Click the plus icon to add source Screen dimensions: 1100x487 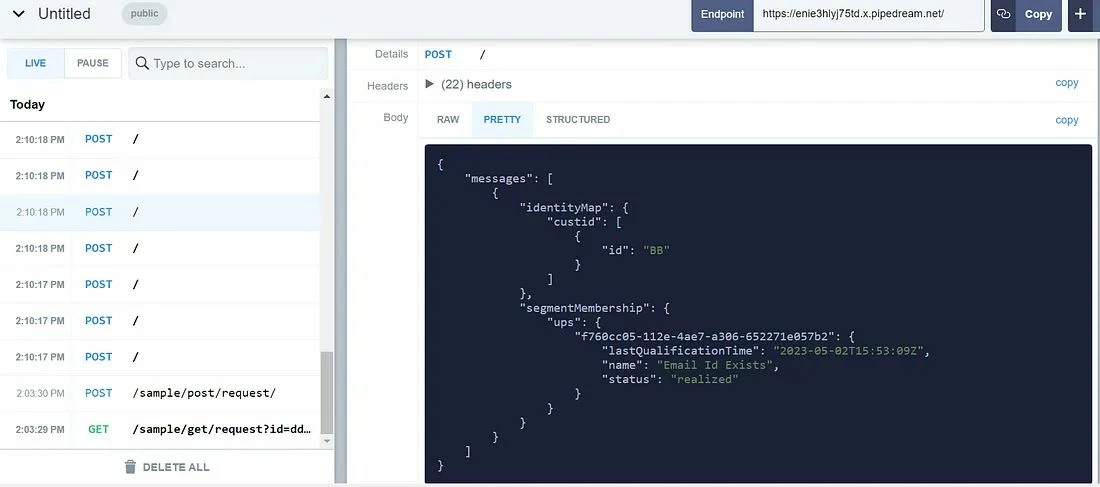coord(1080,15)
